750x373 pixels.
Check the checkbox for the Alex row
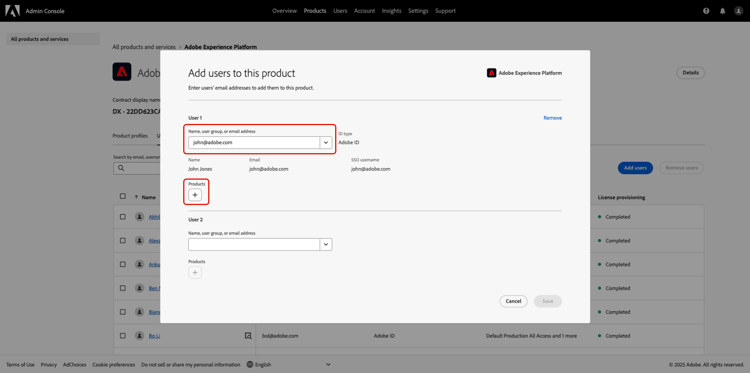(123, 241)
